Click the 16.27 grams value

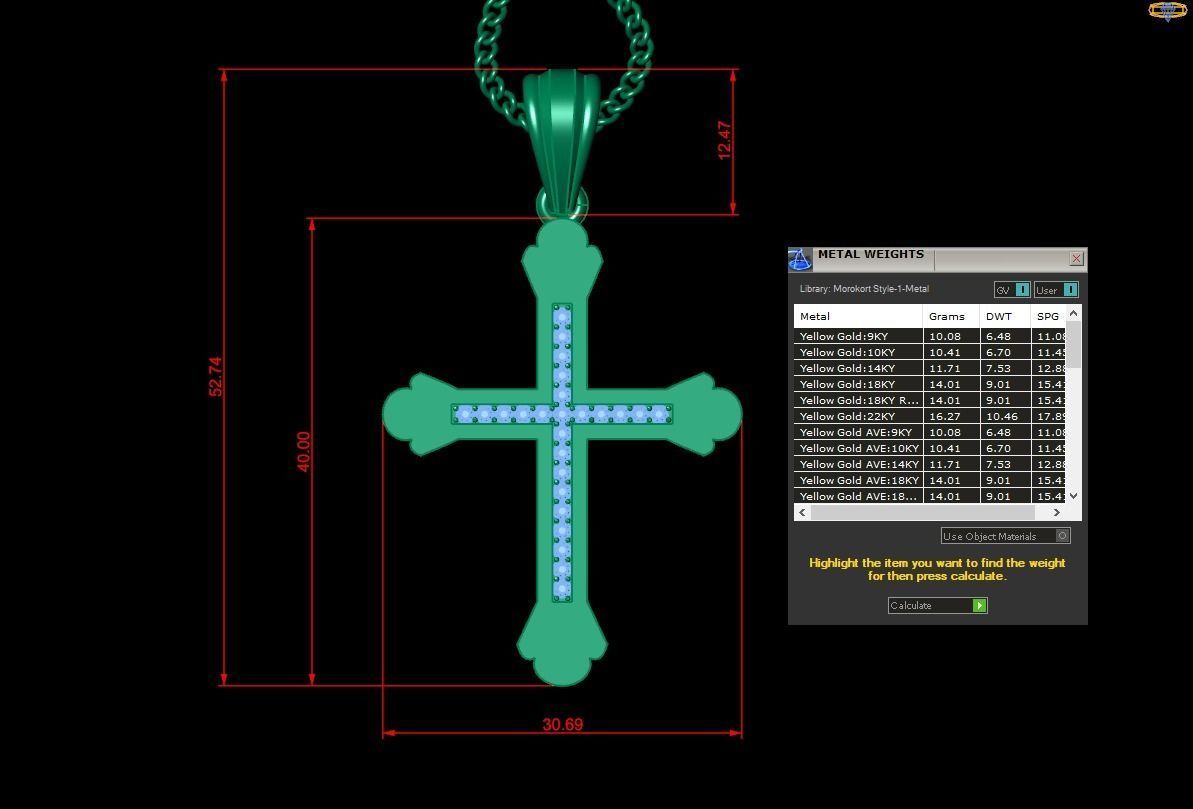(x=945, y=416)
